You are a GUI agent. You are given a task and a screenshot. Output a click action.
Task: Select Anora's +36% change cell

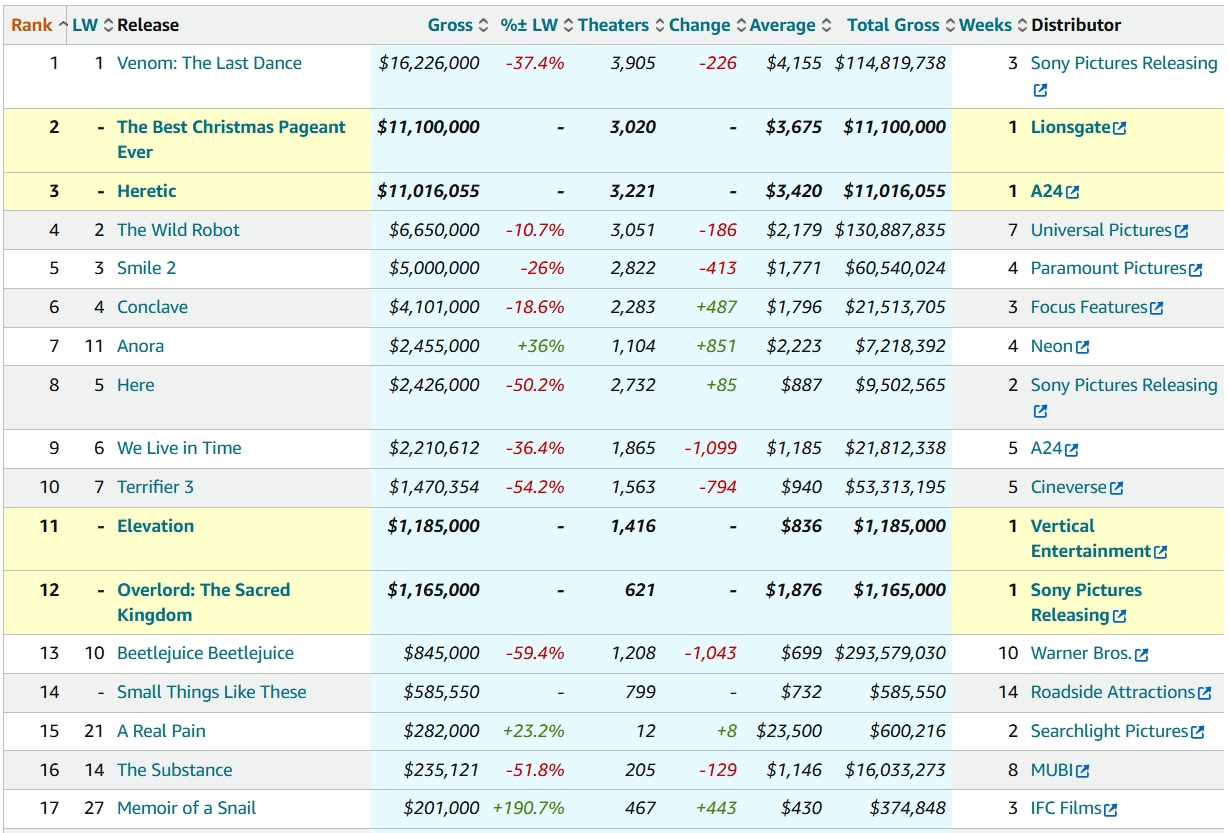[x=540, y=346]
